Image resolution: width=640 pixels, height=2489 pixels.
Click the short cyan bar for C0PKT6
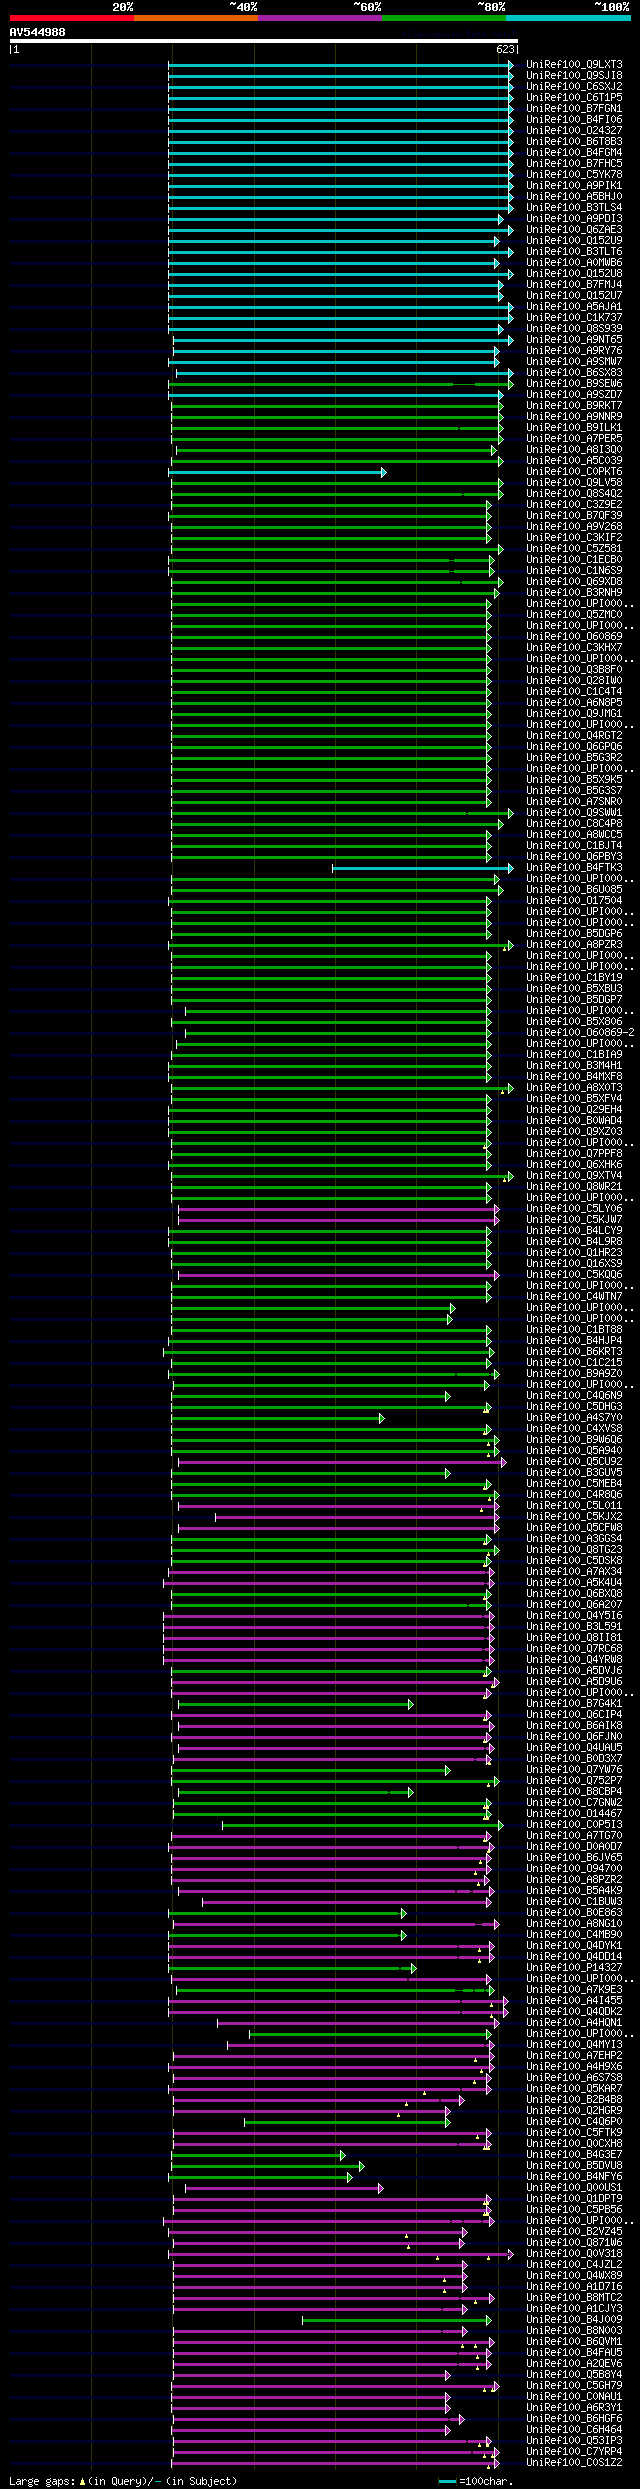click(277, 472)
